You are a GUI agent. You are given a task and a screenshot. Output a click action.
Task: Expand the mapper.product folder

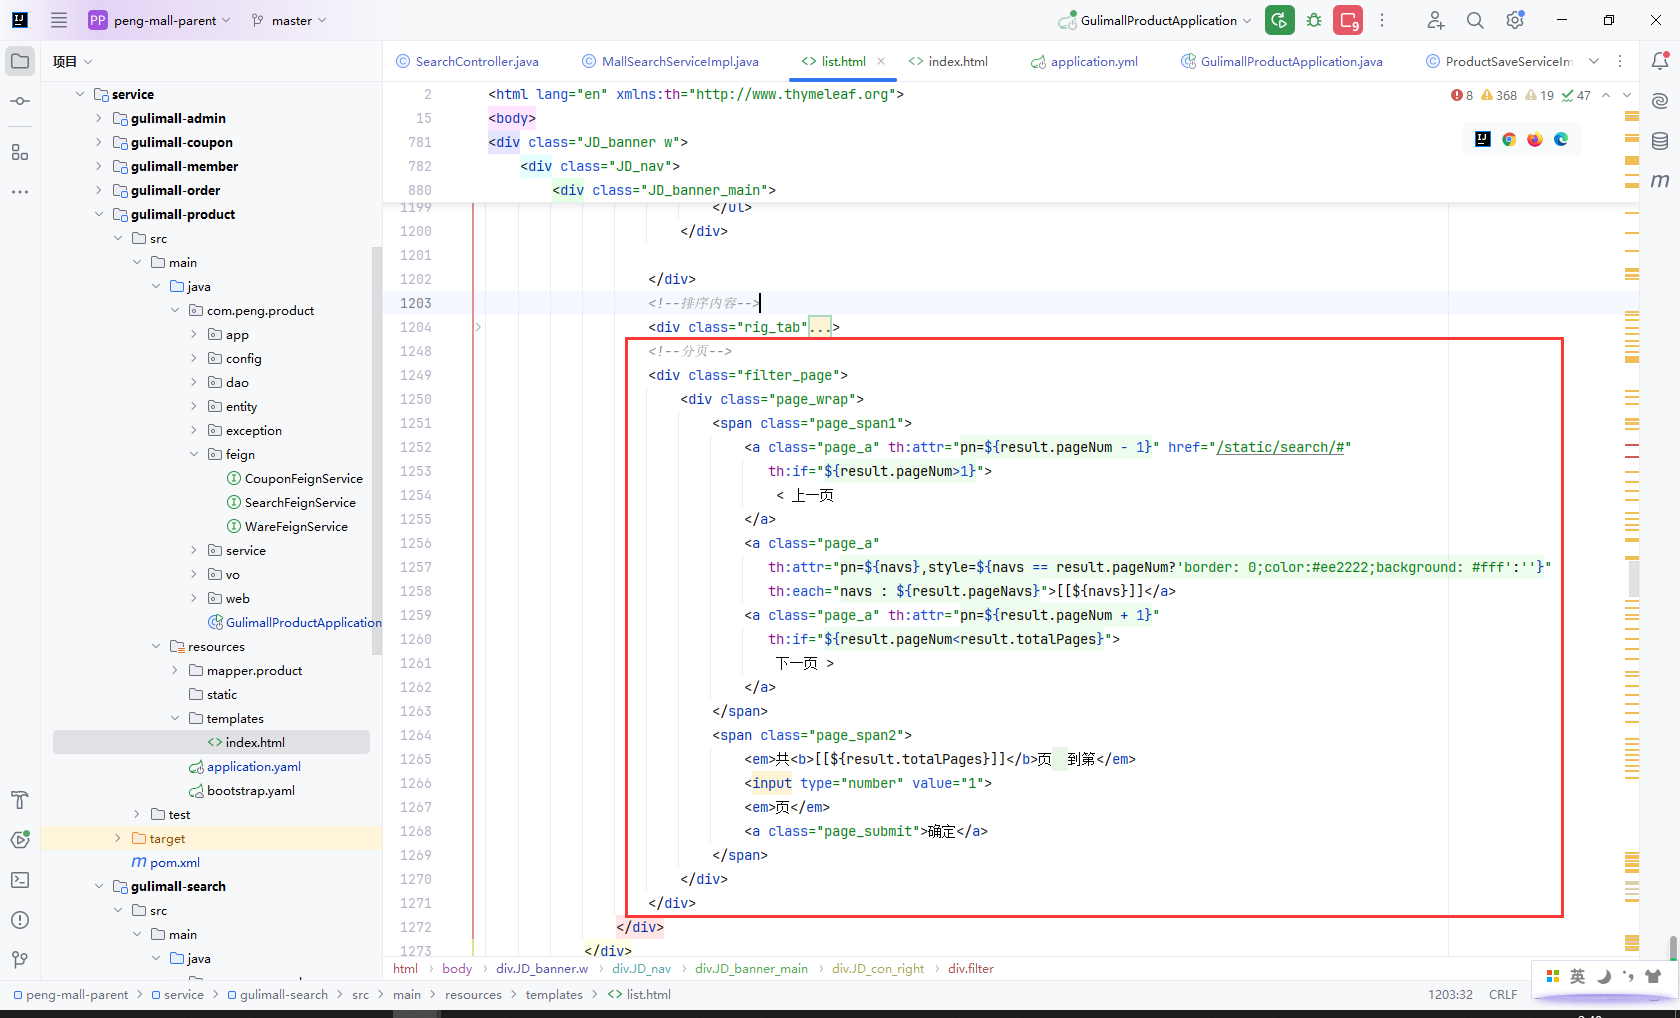(x=175, y=670)
